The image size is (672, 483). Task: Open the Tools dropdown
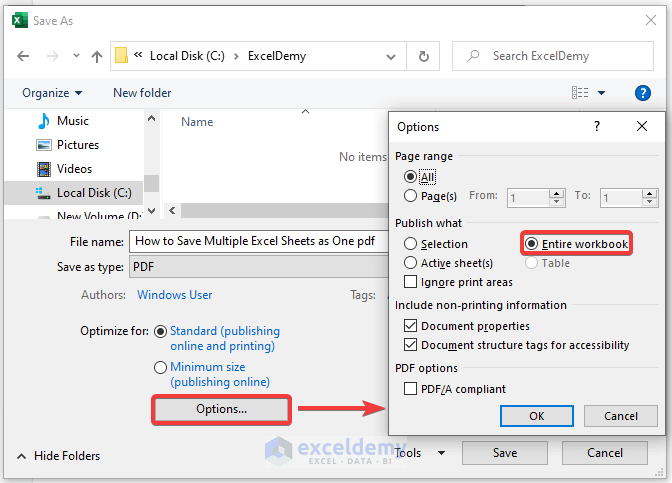tap(420, 453)
